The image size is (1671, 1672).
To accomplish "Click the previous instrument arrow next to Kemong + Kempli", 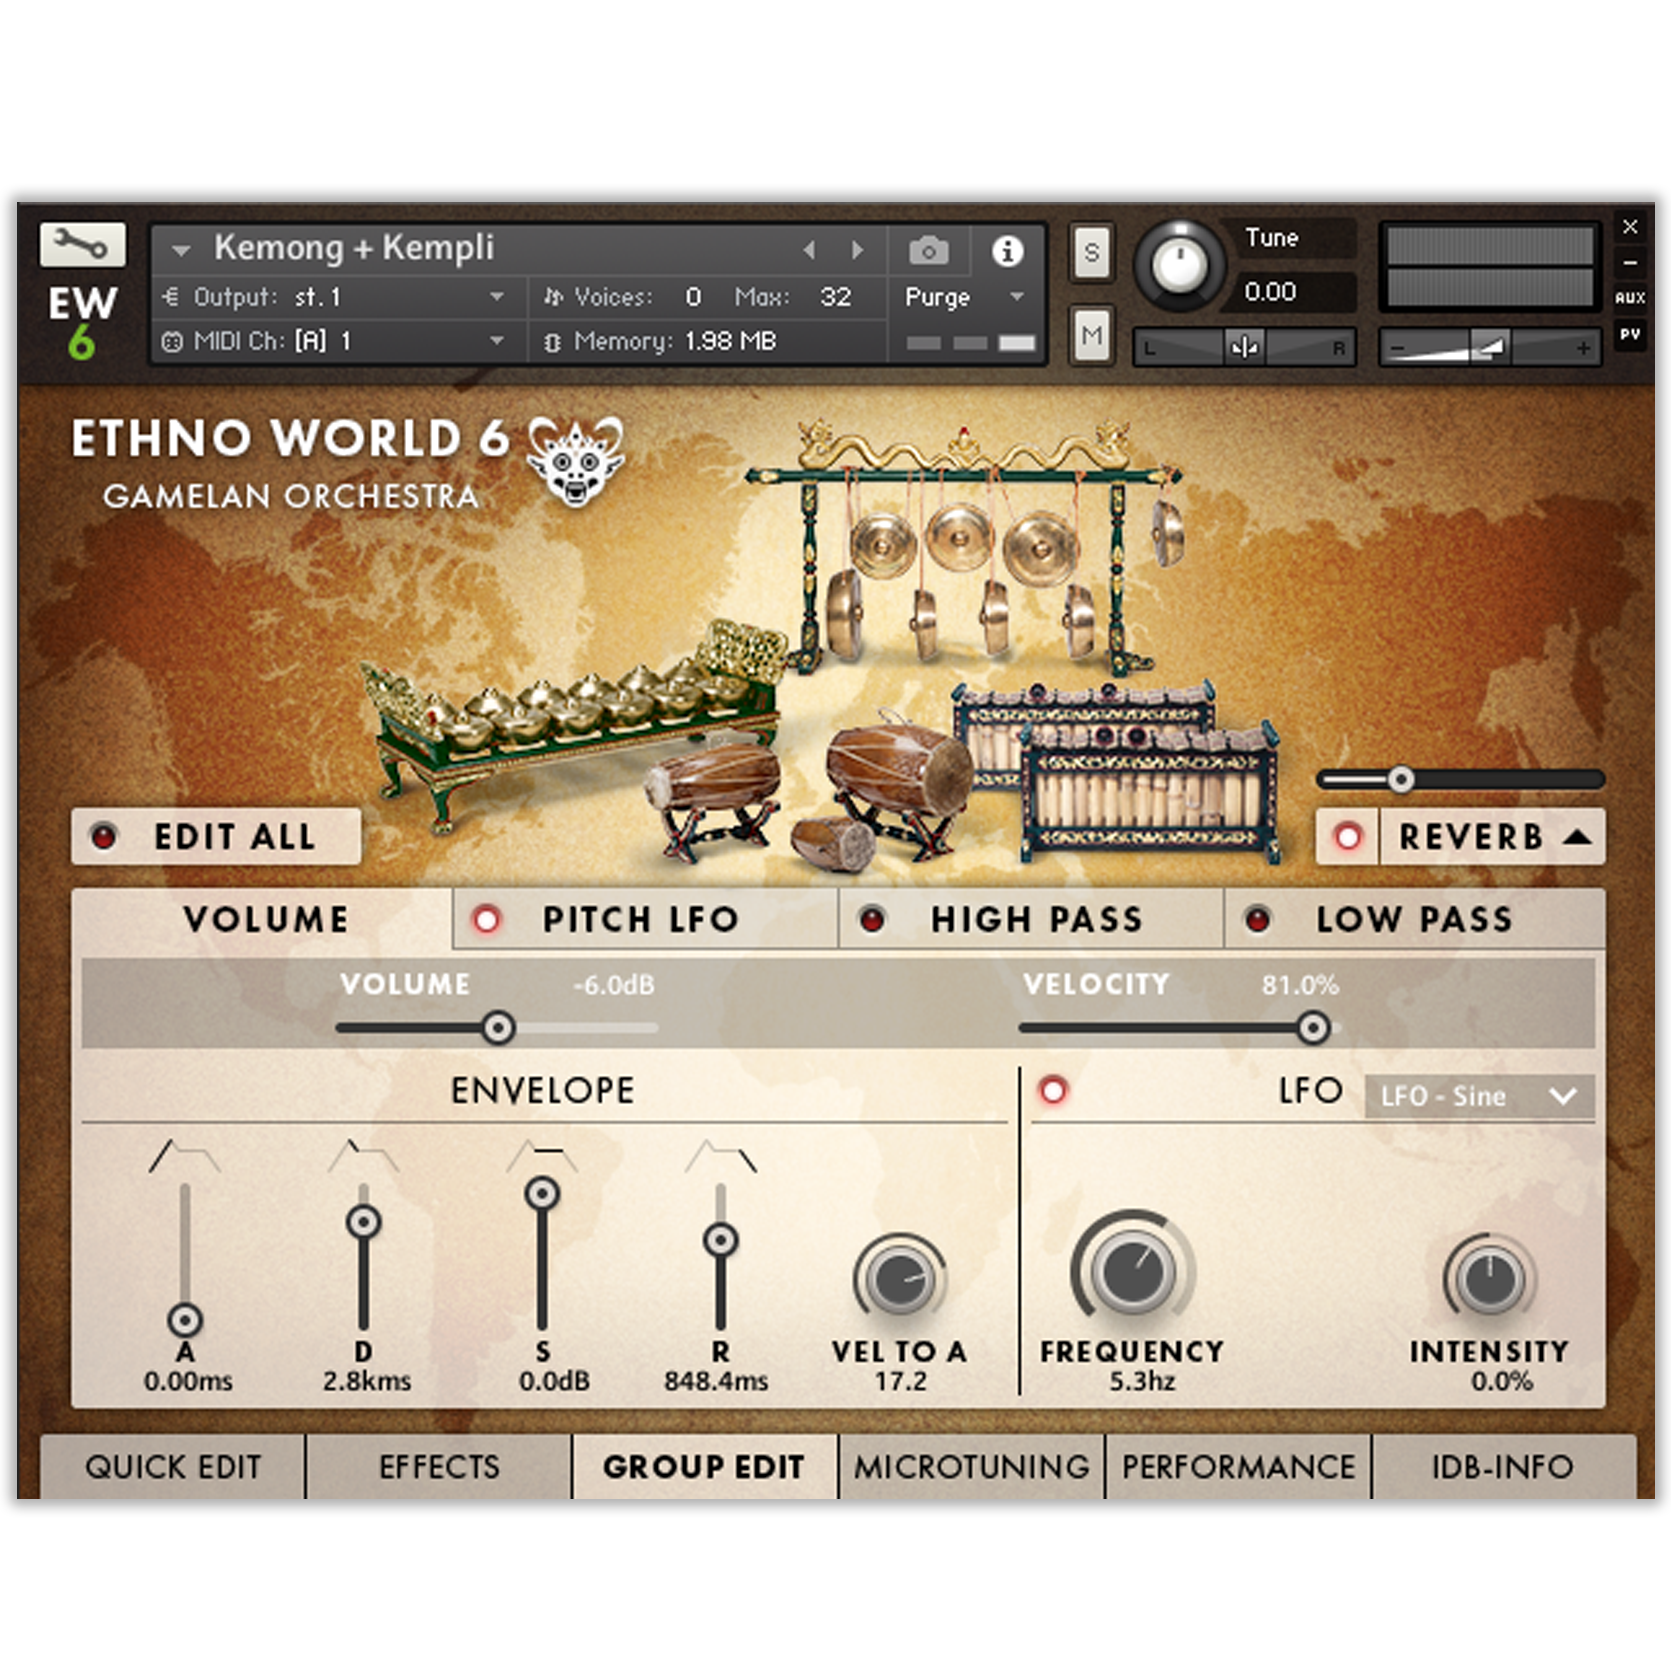I will click(810, 250).
